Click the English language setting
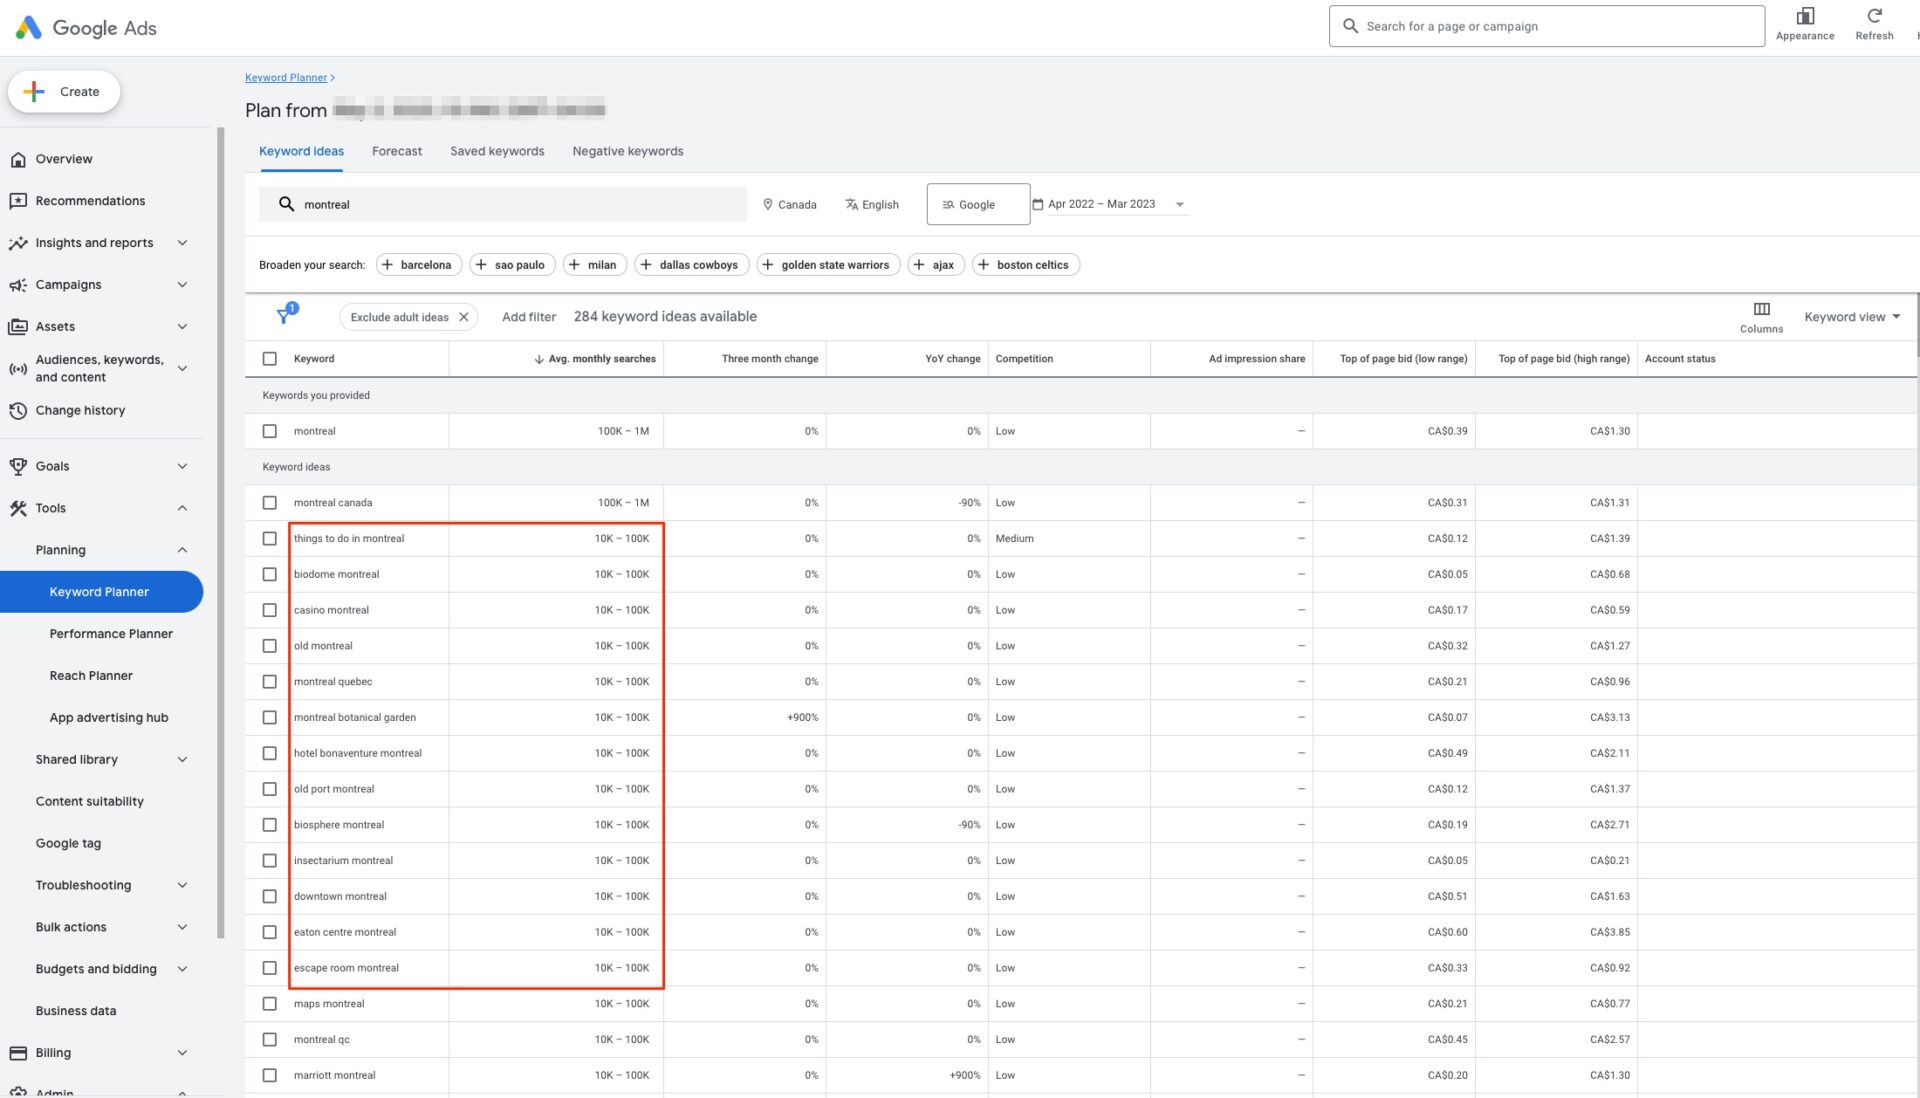This screenshot has height=1098, width=1920. [x=871, y=204]
